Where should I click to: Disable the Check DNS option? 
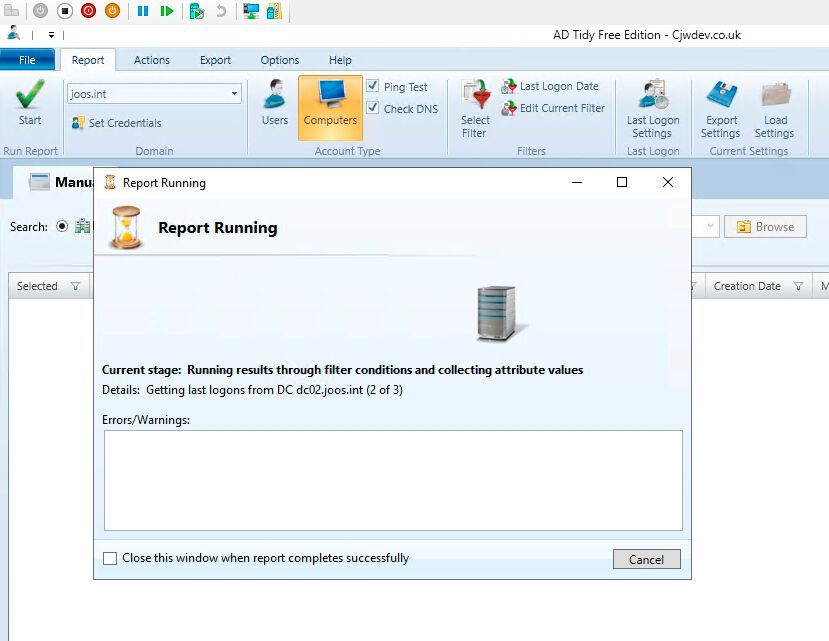point(374,108)
